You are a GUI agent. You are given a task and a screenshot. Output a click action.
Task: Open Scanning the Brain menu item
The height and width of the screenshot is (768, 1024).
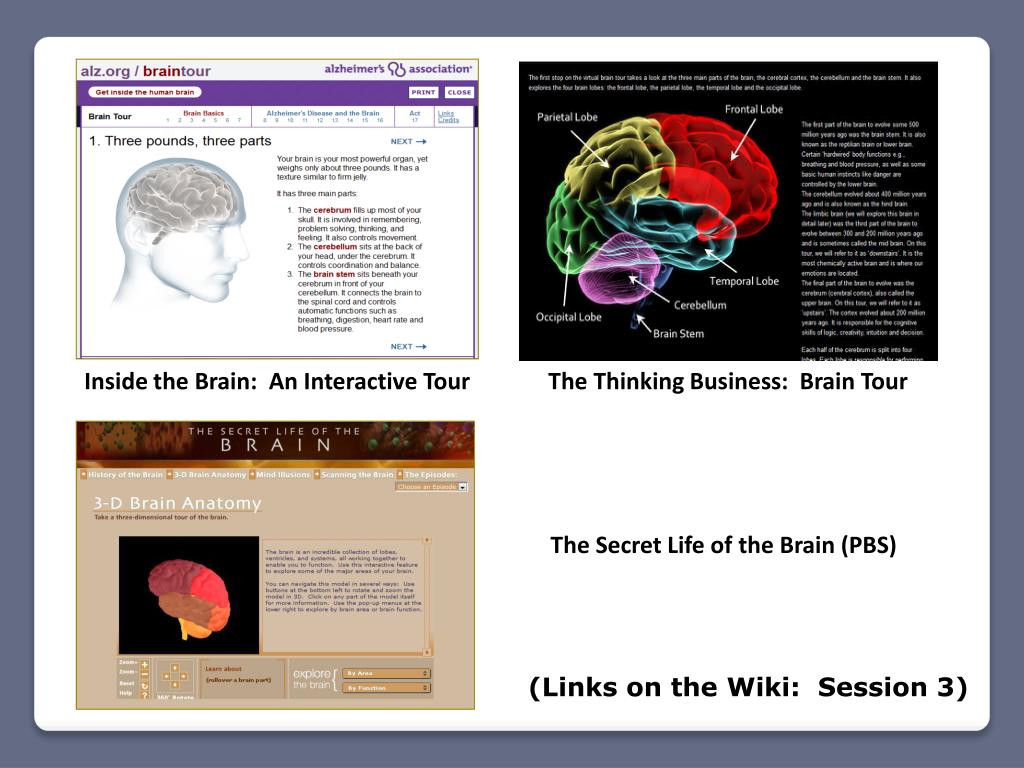click(x=357, y=474)
